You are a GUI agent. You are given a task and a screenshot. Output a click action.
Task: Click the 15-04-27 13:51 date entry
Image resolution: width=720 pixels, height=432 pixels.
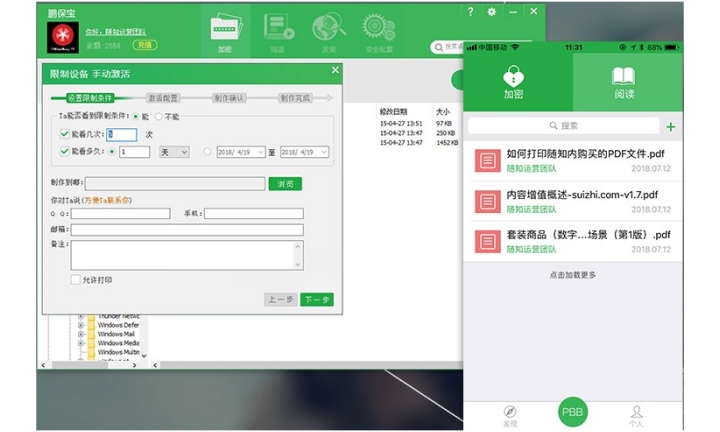[401, 123]
